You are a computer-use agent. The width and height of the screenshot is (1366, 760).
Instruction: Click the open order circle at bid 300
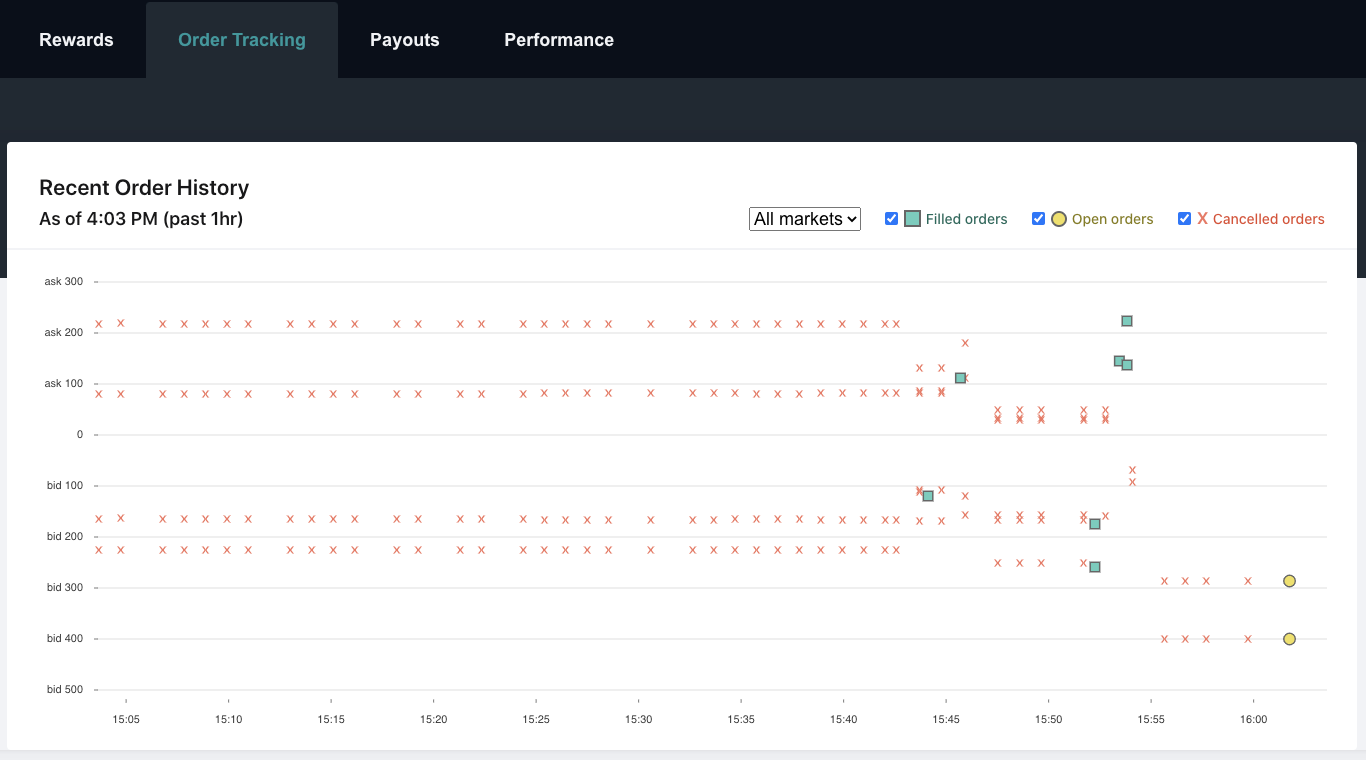(x=1290, y=581)
